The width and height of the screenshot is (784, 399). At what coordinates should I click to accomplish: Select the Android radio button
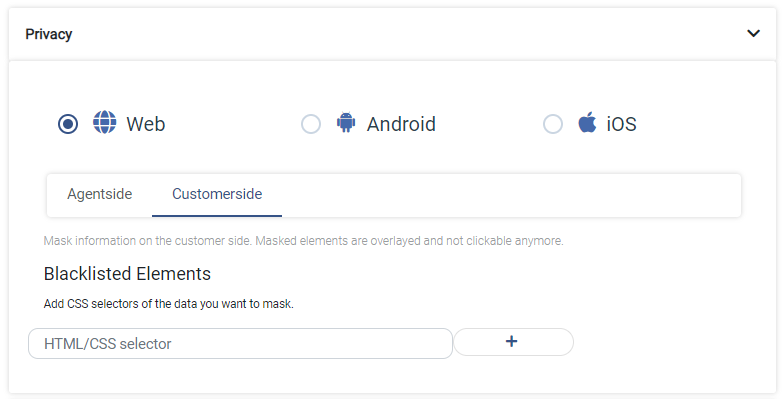[x=311, y=124]
